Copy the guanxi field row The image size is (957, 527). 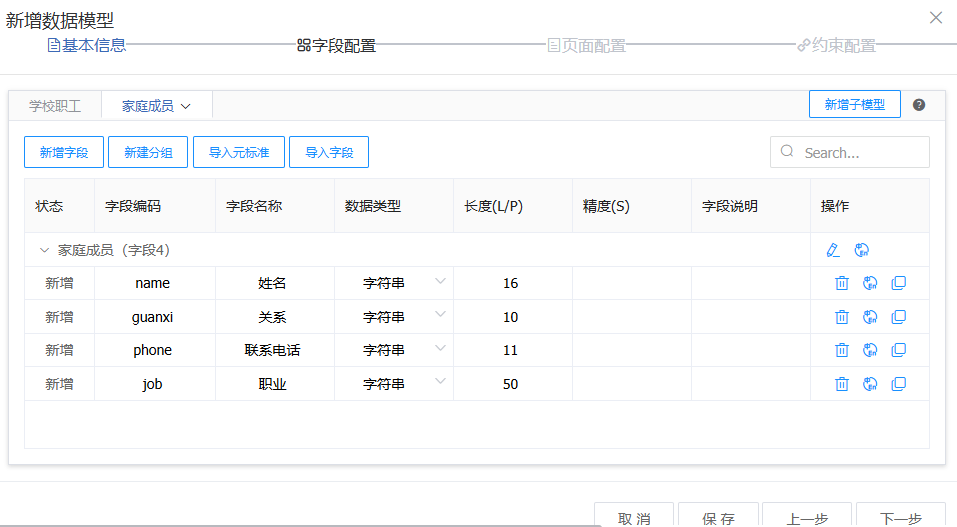point(898,317)
